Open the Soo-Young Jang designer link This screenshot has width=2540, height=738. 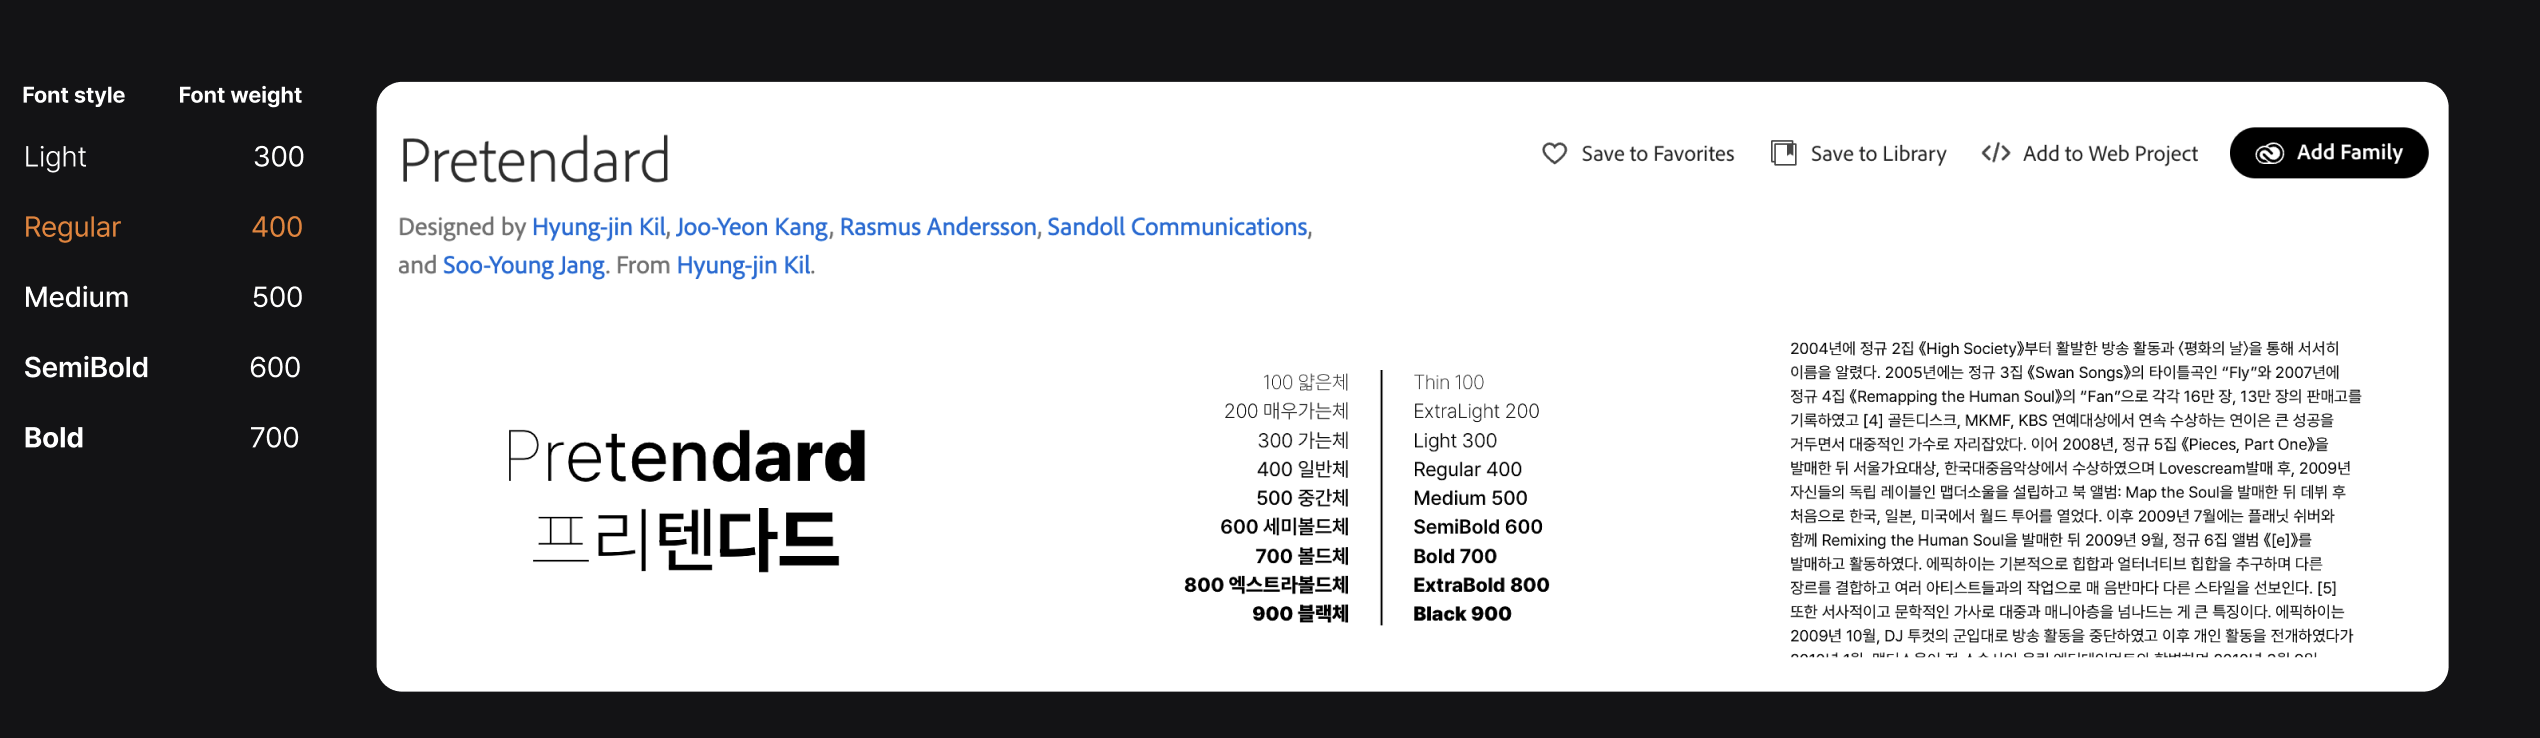524,265
